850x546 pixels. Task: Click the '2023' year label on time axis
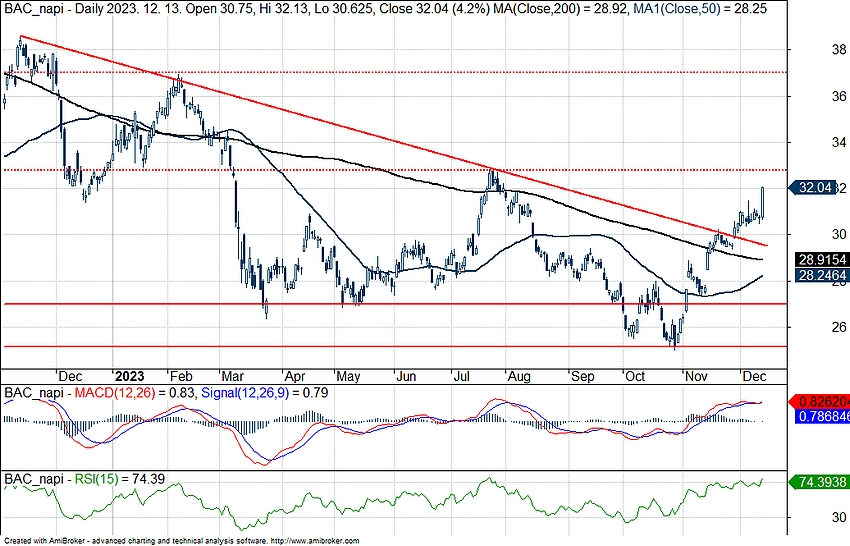130,377
